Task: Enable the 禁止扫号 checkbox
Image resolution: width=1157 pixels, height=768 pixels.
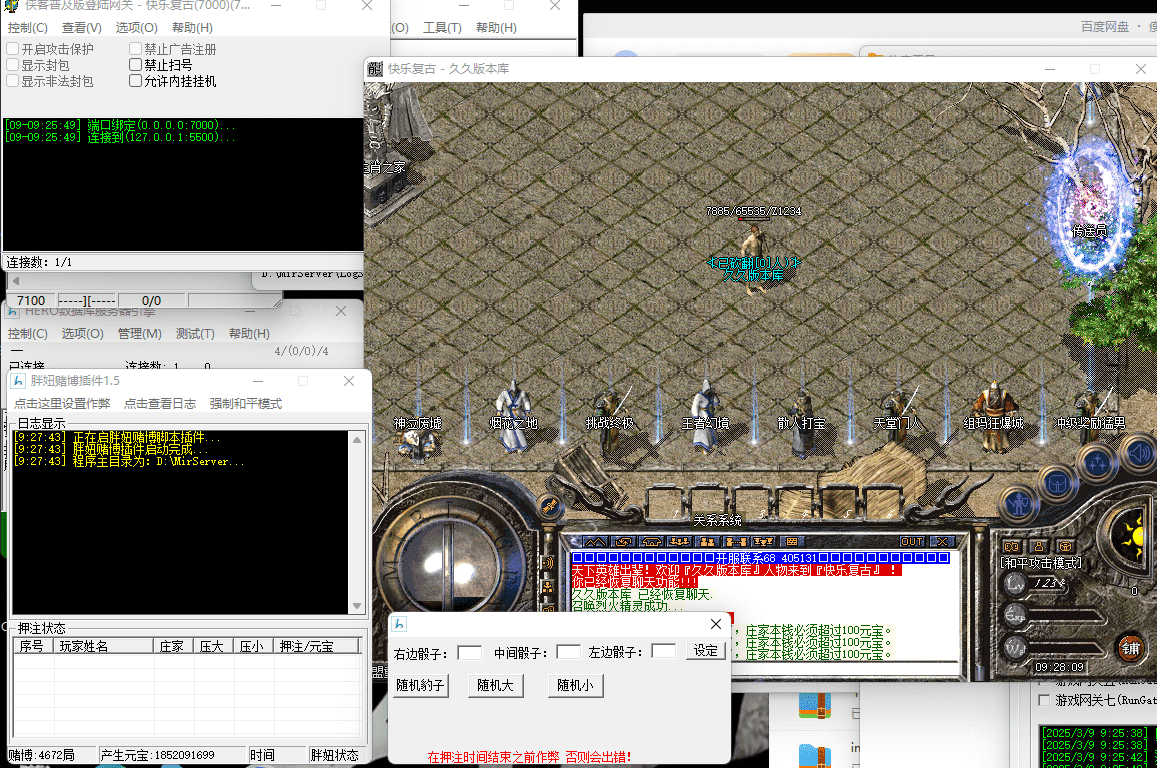Action: click(x=136, y=65)
